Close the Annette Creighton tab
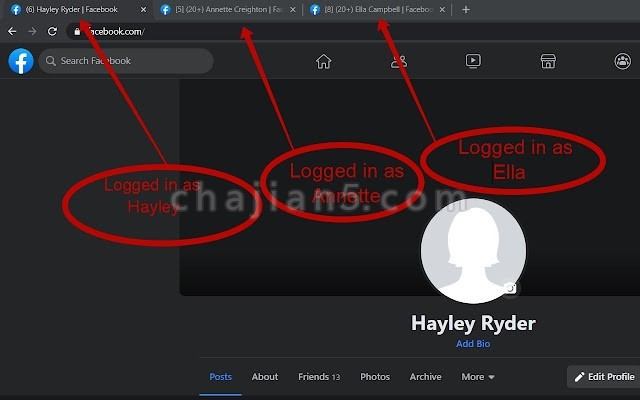The width and height of the screenshot is (640, 400). (293, 9)
